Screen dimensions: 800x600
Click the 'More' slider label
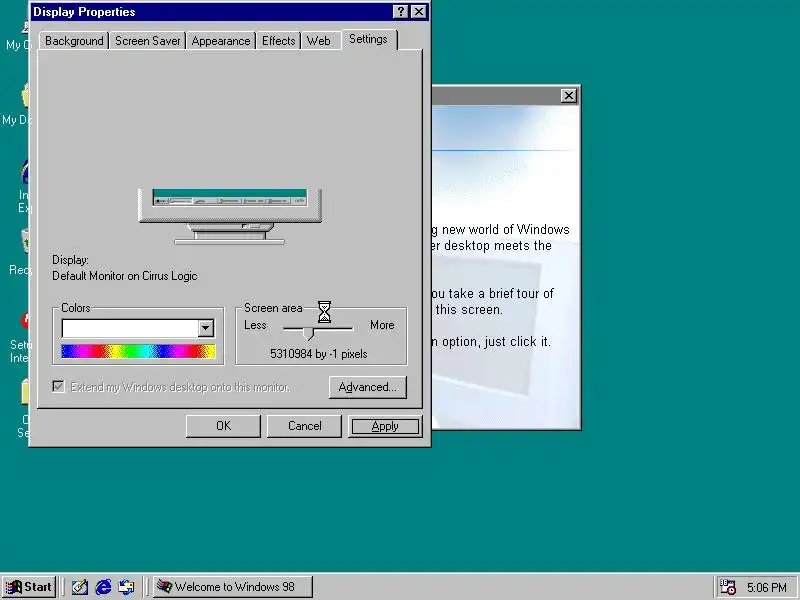click(x=382, y=325)
